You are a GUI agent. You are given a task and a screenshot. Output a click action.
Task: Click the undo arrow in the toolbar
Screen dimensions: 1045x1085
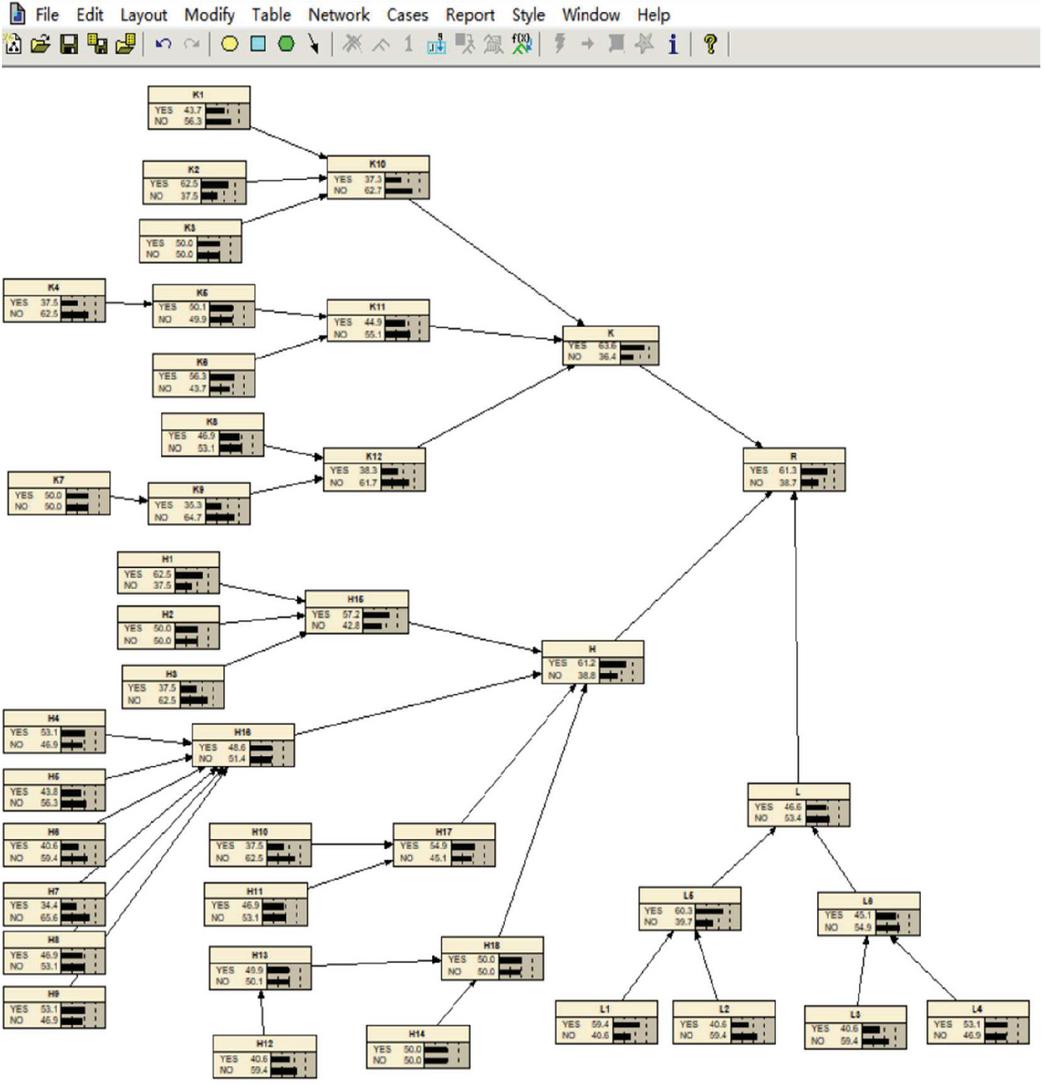pos(164,45)
